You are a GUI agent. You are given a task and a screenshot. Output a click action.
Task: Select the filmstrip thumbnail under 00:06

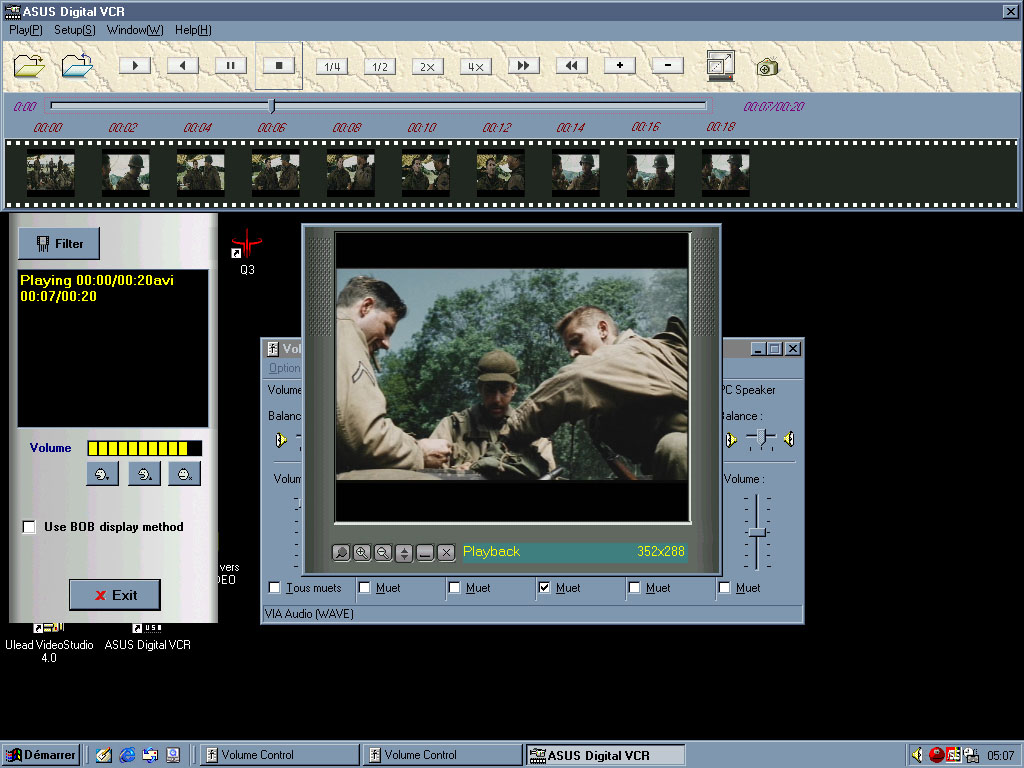coord(276,172)
